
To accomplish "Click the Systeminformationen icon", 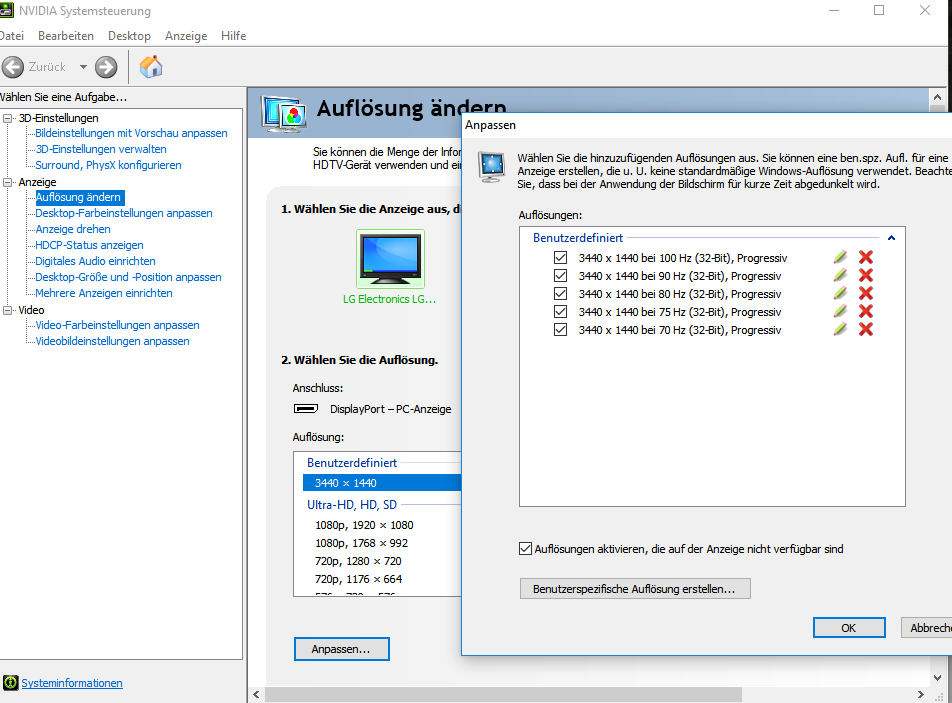I will 10,683.
